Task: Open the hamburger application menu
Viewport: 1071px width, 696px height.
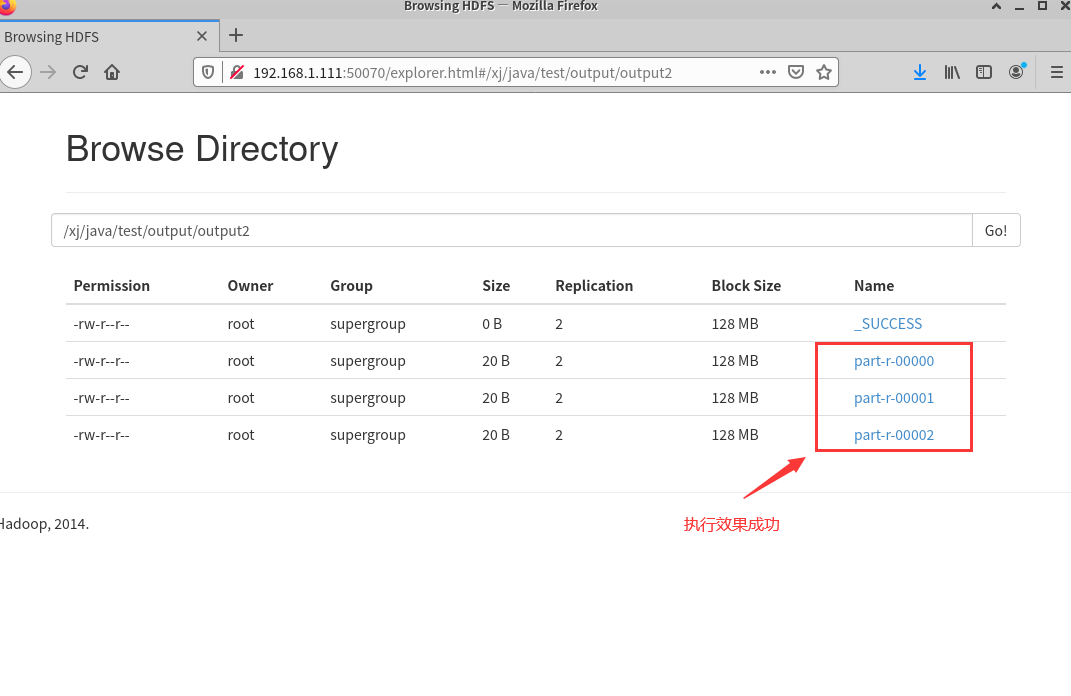Action: tap(1055, 72)
